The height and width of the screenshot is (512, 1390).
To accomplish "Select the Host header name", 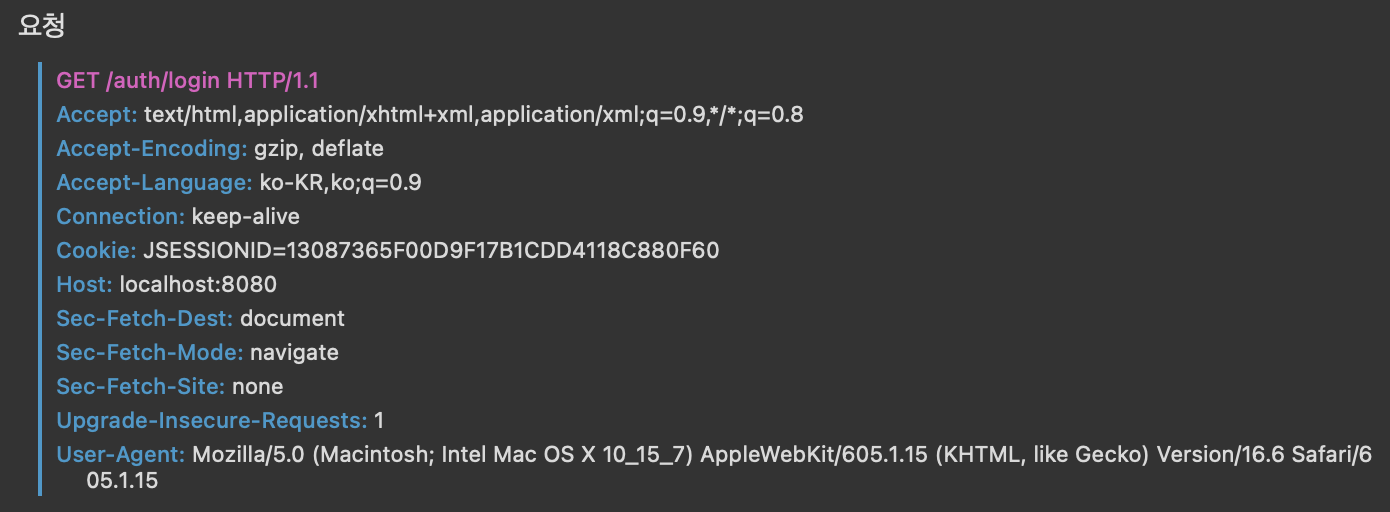I will [x=84, y=285].
